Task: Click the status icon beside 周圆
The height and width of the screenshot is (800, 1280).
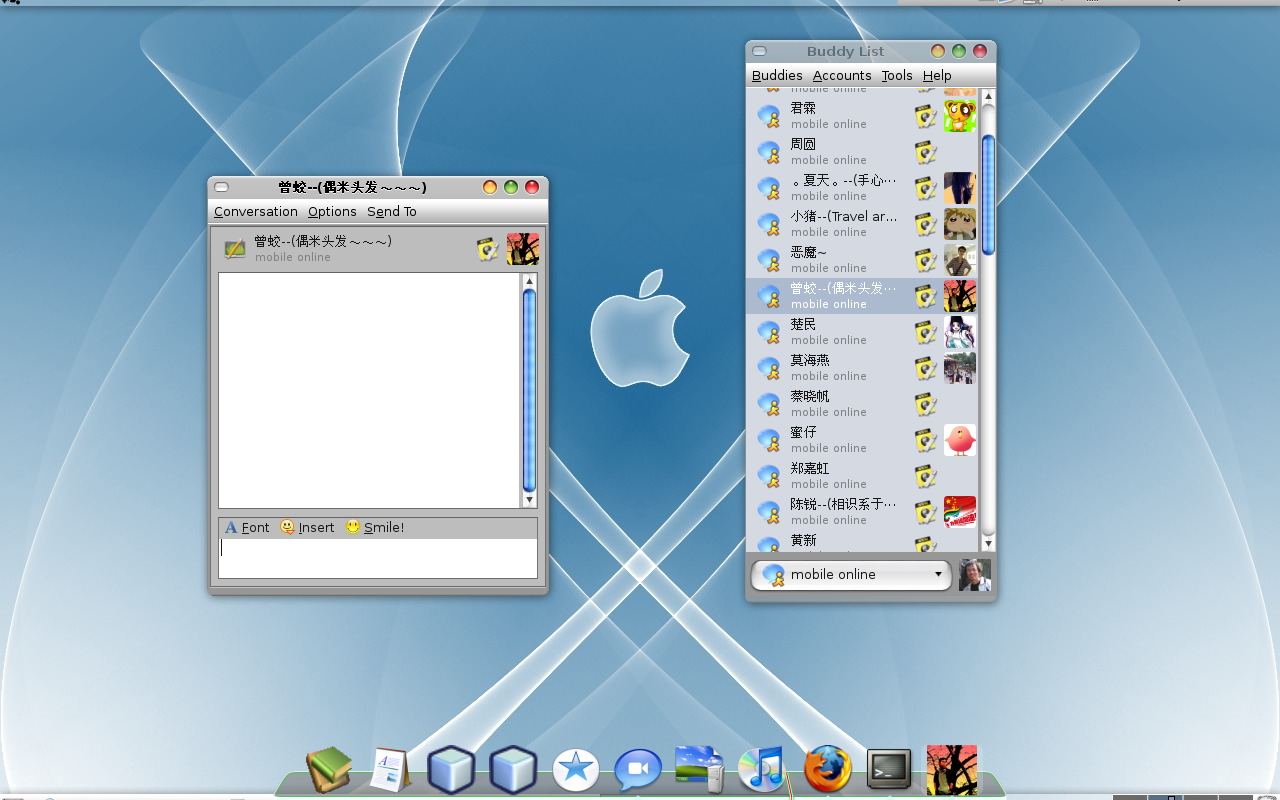Action: 769,152
